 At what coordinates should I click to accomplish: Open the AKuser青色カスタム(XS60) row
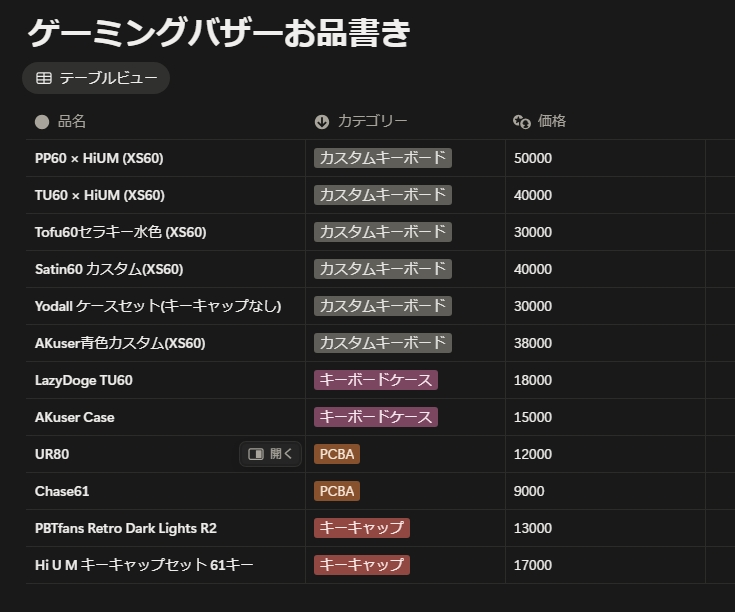[x=120, y=343]
